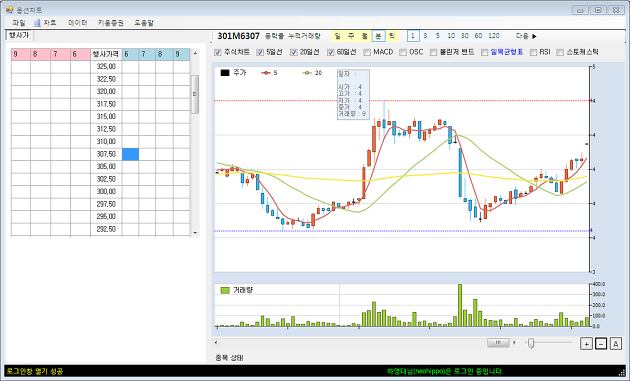This screenshot has width=630, height=381.
Task: Select the 10 minute interval button
Action: click(451, 36)
